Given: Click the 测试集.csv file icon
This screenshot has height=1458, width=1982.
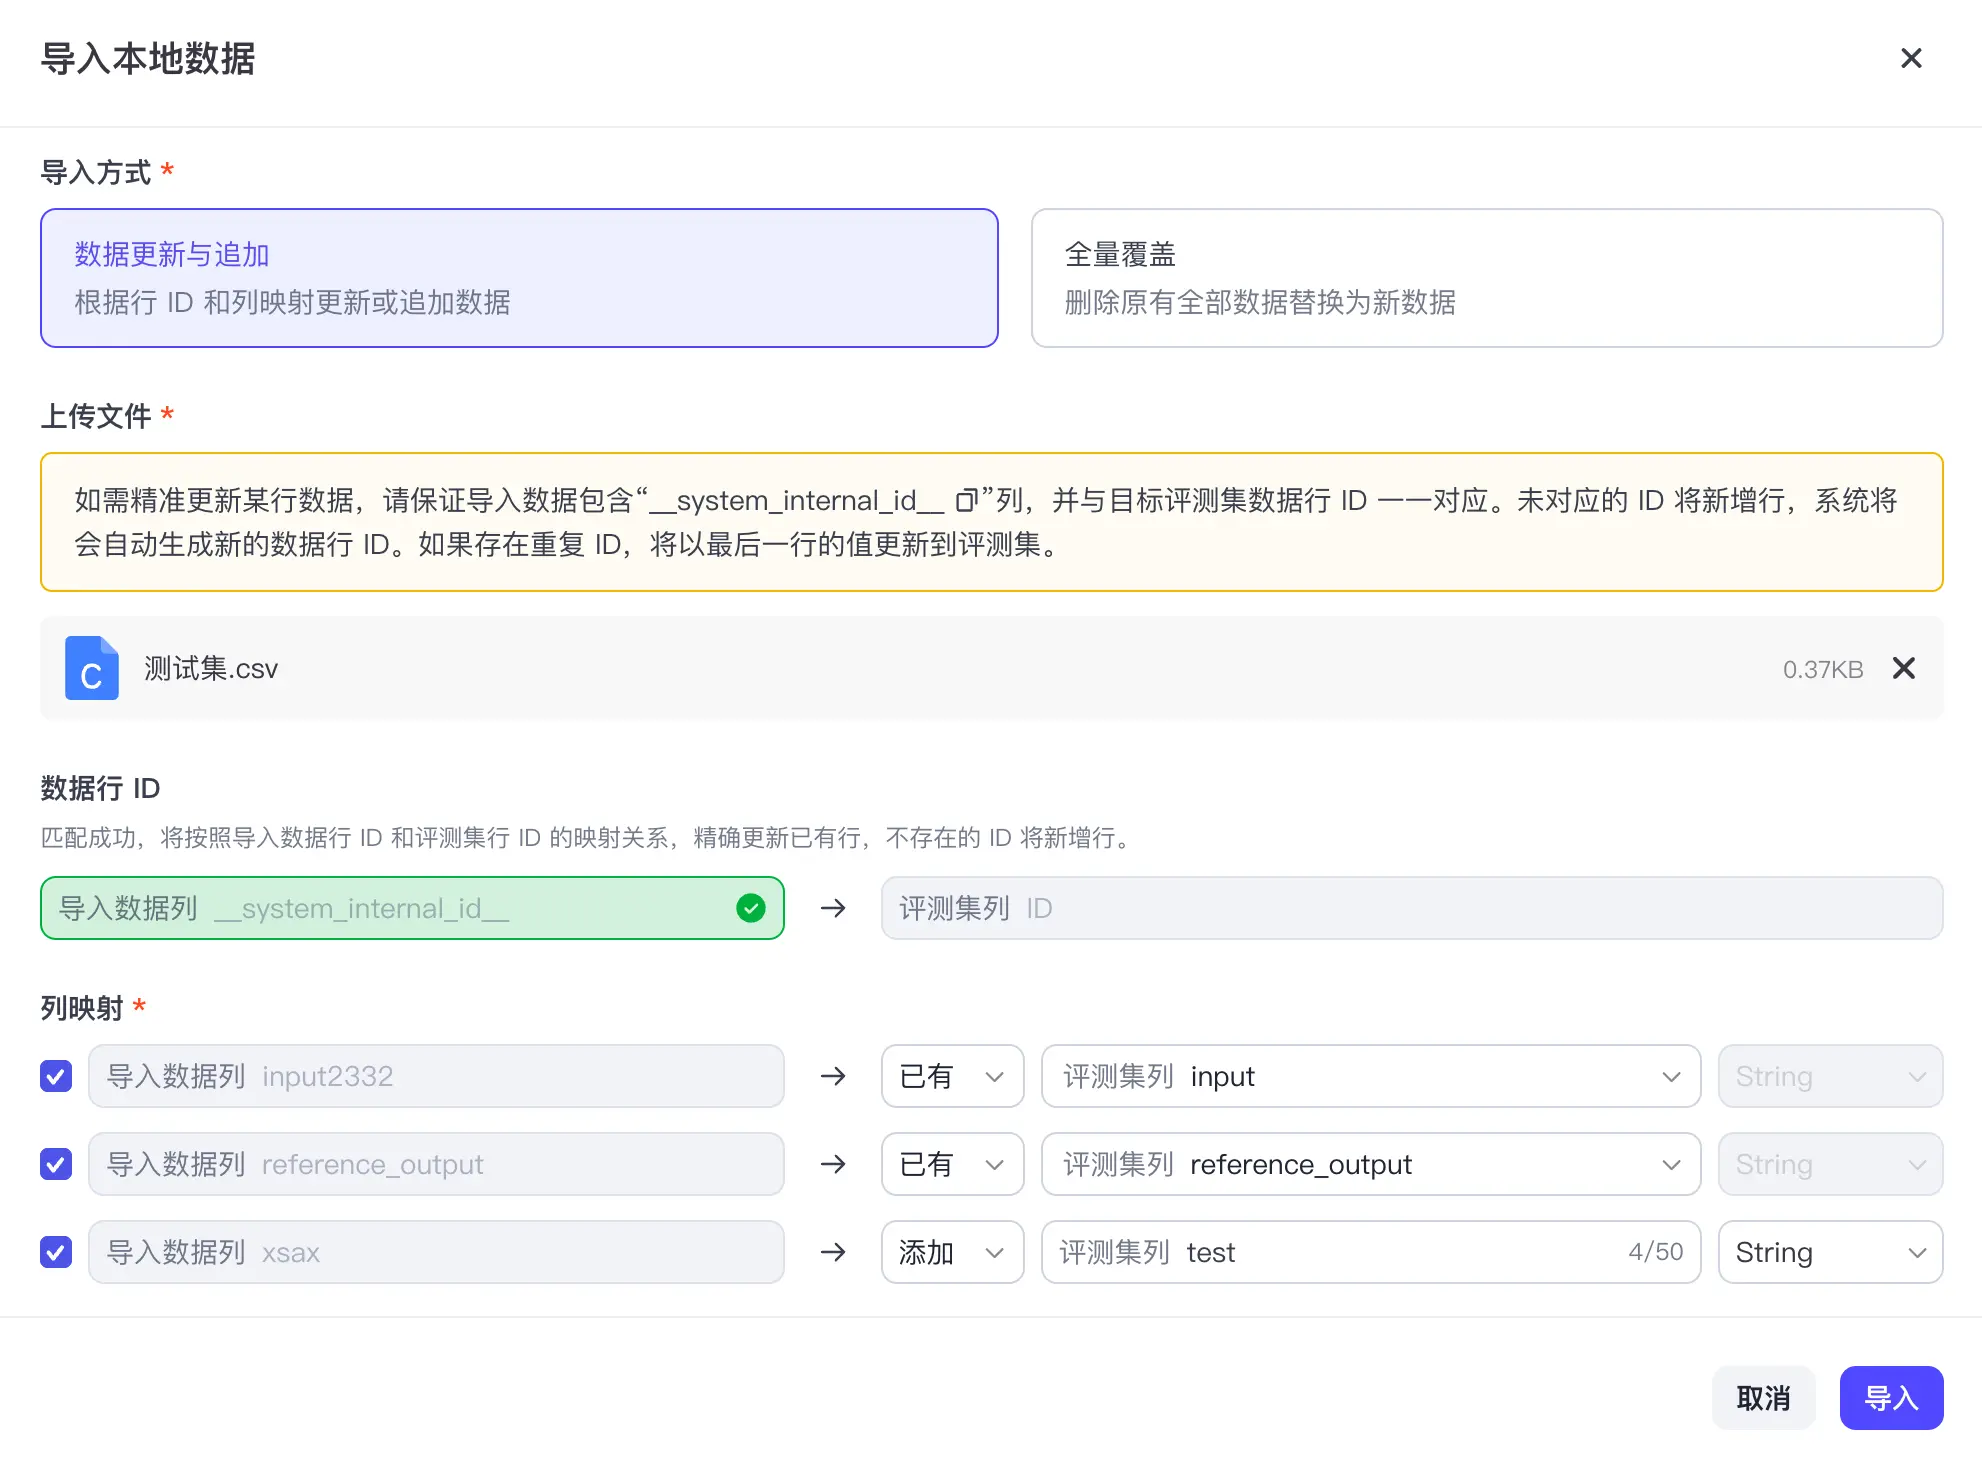Looking at the screenshot, I should coord(92,668).
